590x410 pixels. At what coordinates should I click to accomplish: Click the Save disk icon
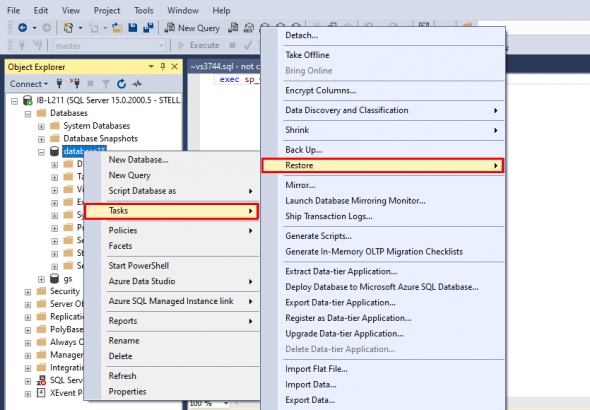click(x=133, y=27)
